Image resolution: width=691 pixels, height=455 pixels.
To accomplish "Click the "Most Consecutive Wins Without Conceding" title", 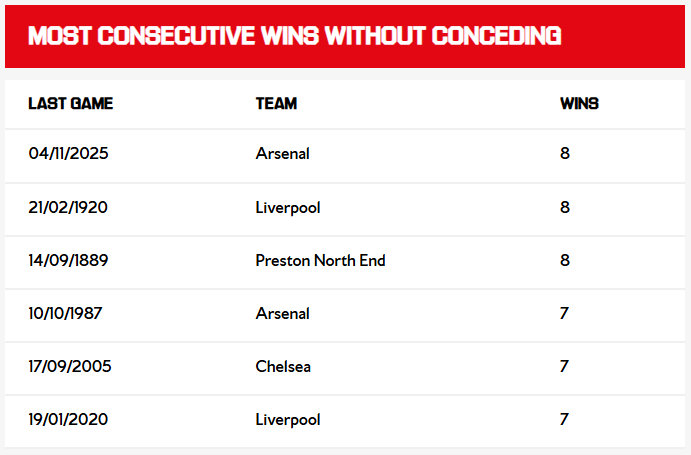I will (x=294, y=37).
